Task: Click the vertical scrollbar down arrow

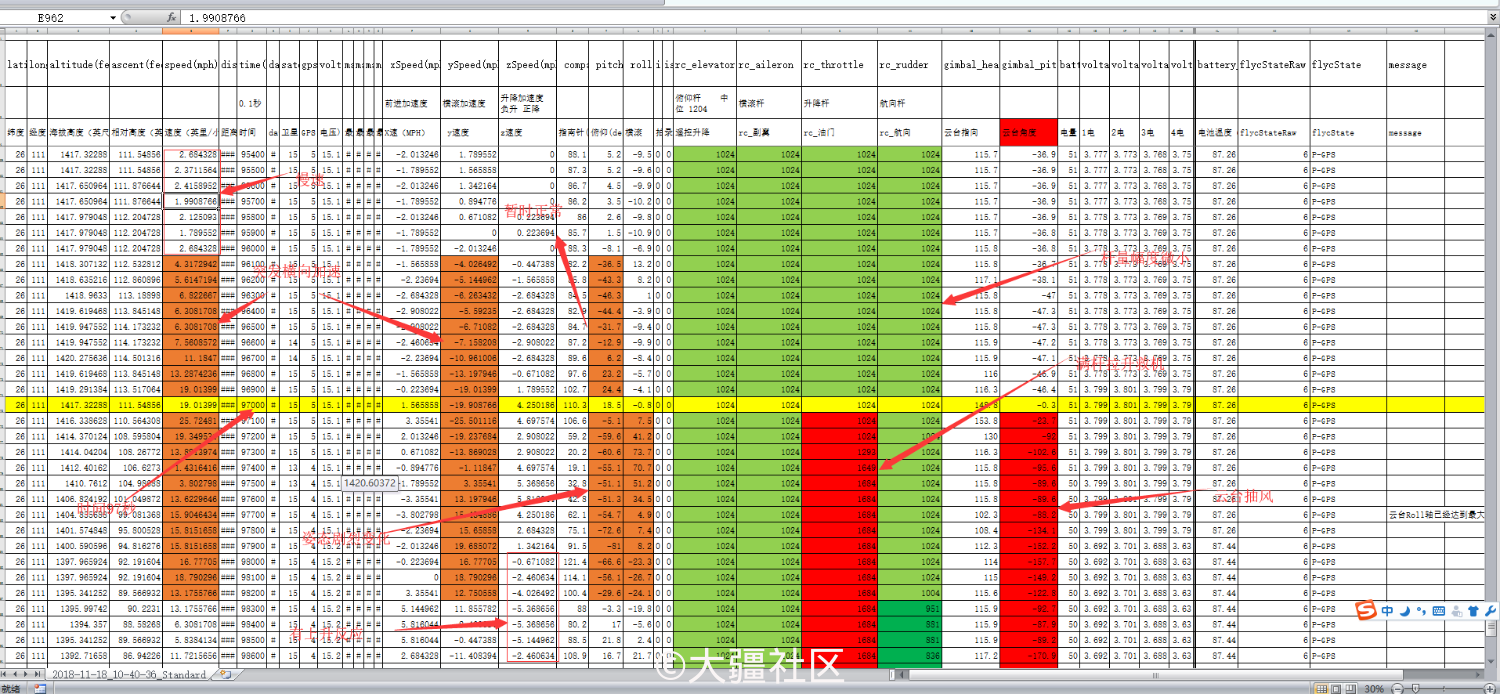Action: click(1493, 662)
